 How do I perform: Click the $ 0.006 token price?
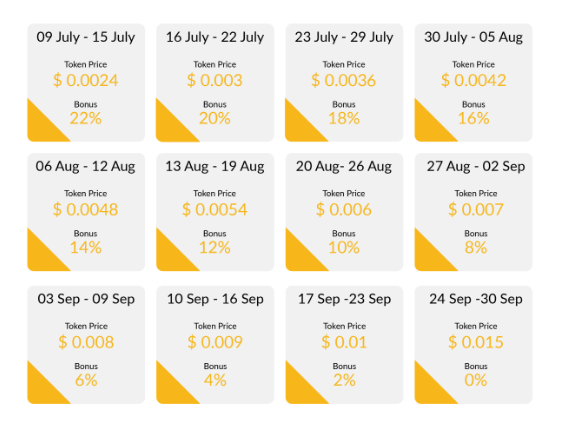(x=344, y=209)
